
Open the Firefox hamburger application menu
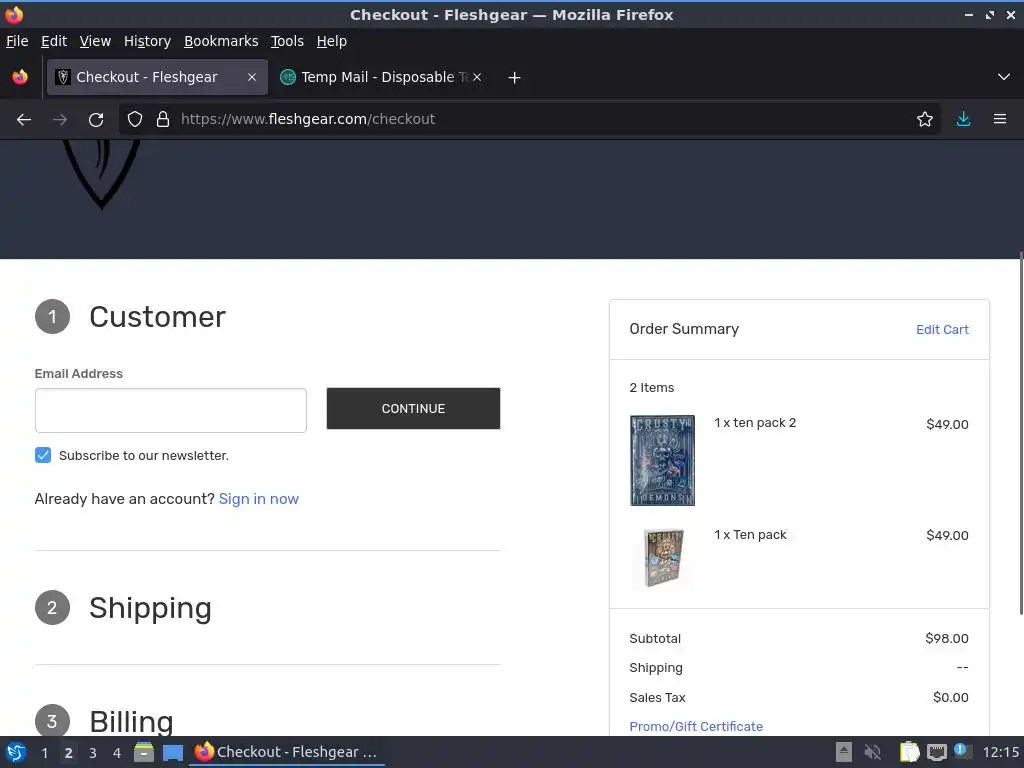click(x=1000, y=120)
